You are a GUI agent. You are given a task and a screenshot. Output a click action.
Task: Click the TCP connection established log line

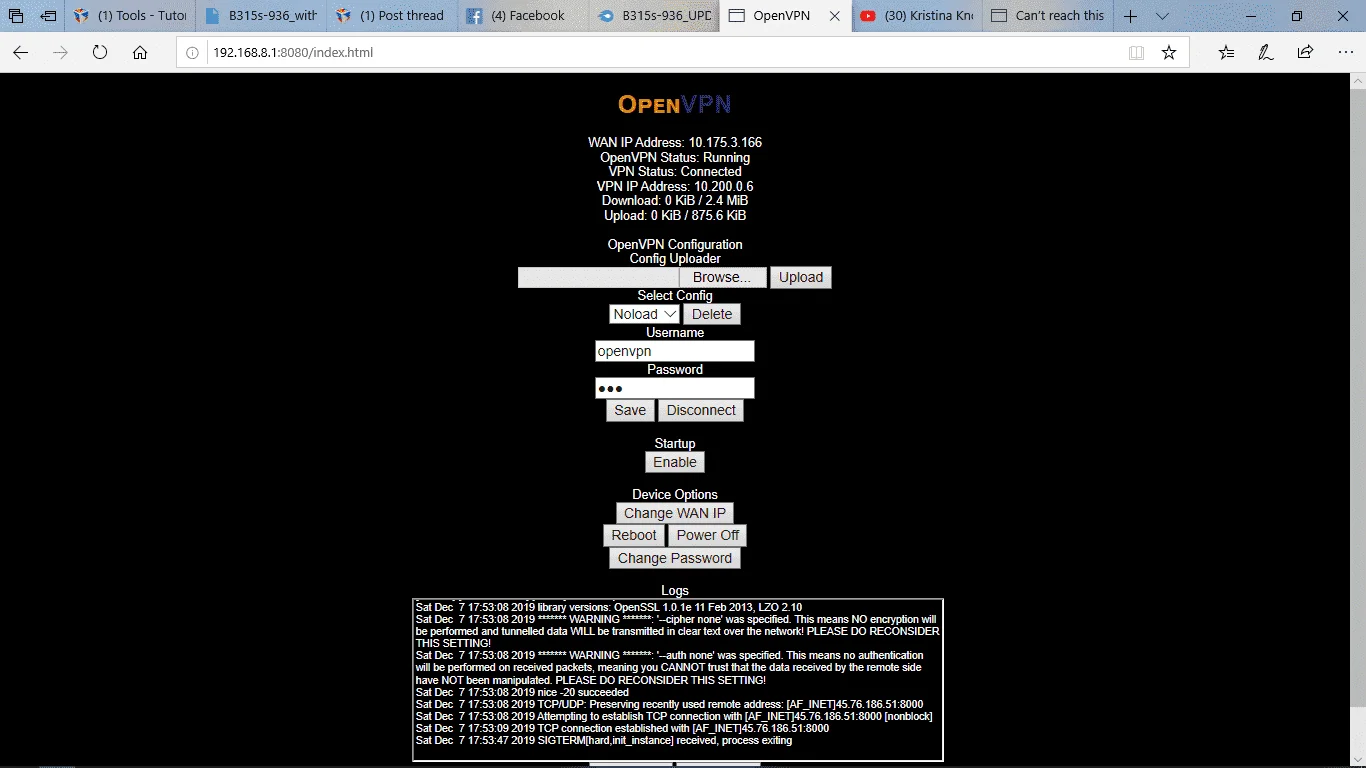pyautogui.click(x=622, y=728)
